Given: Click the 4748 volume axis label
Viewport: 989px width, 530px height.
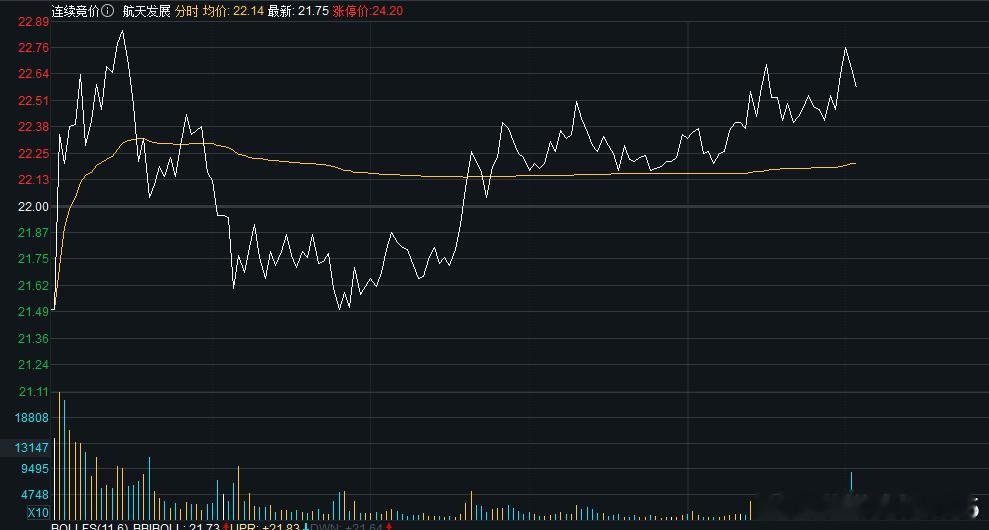Looking at the screenshot, I should point(37,495).
